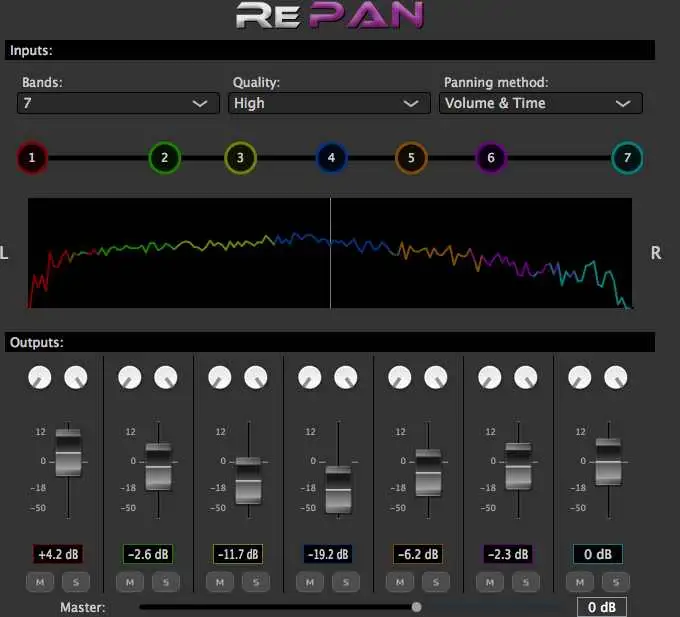Screen dimensions: 680x617
Task: Mute the +4.2 dB channel
Action: coord(40,582)
